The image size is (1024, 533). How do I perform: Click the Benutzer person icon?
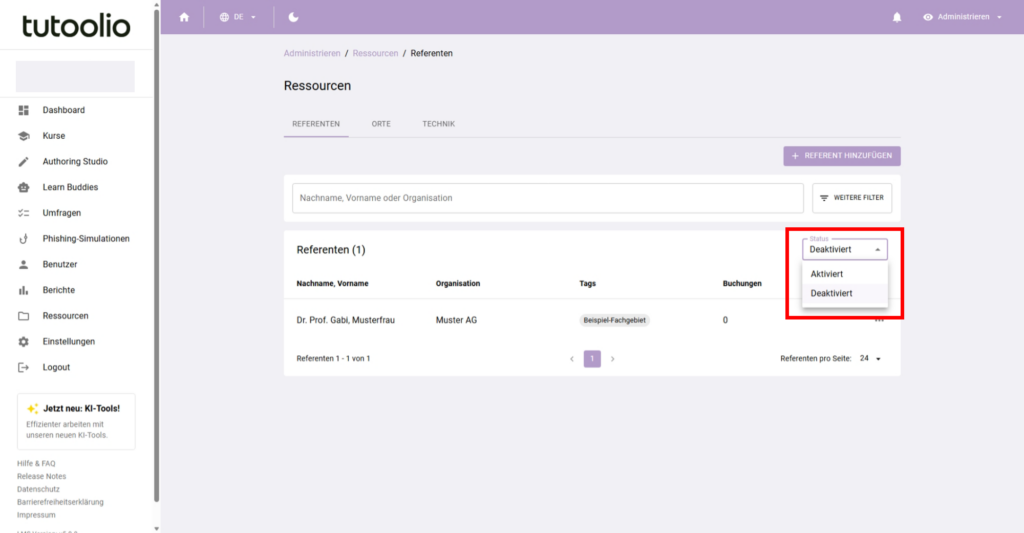pos(24,265)
